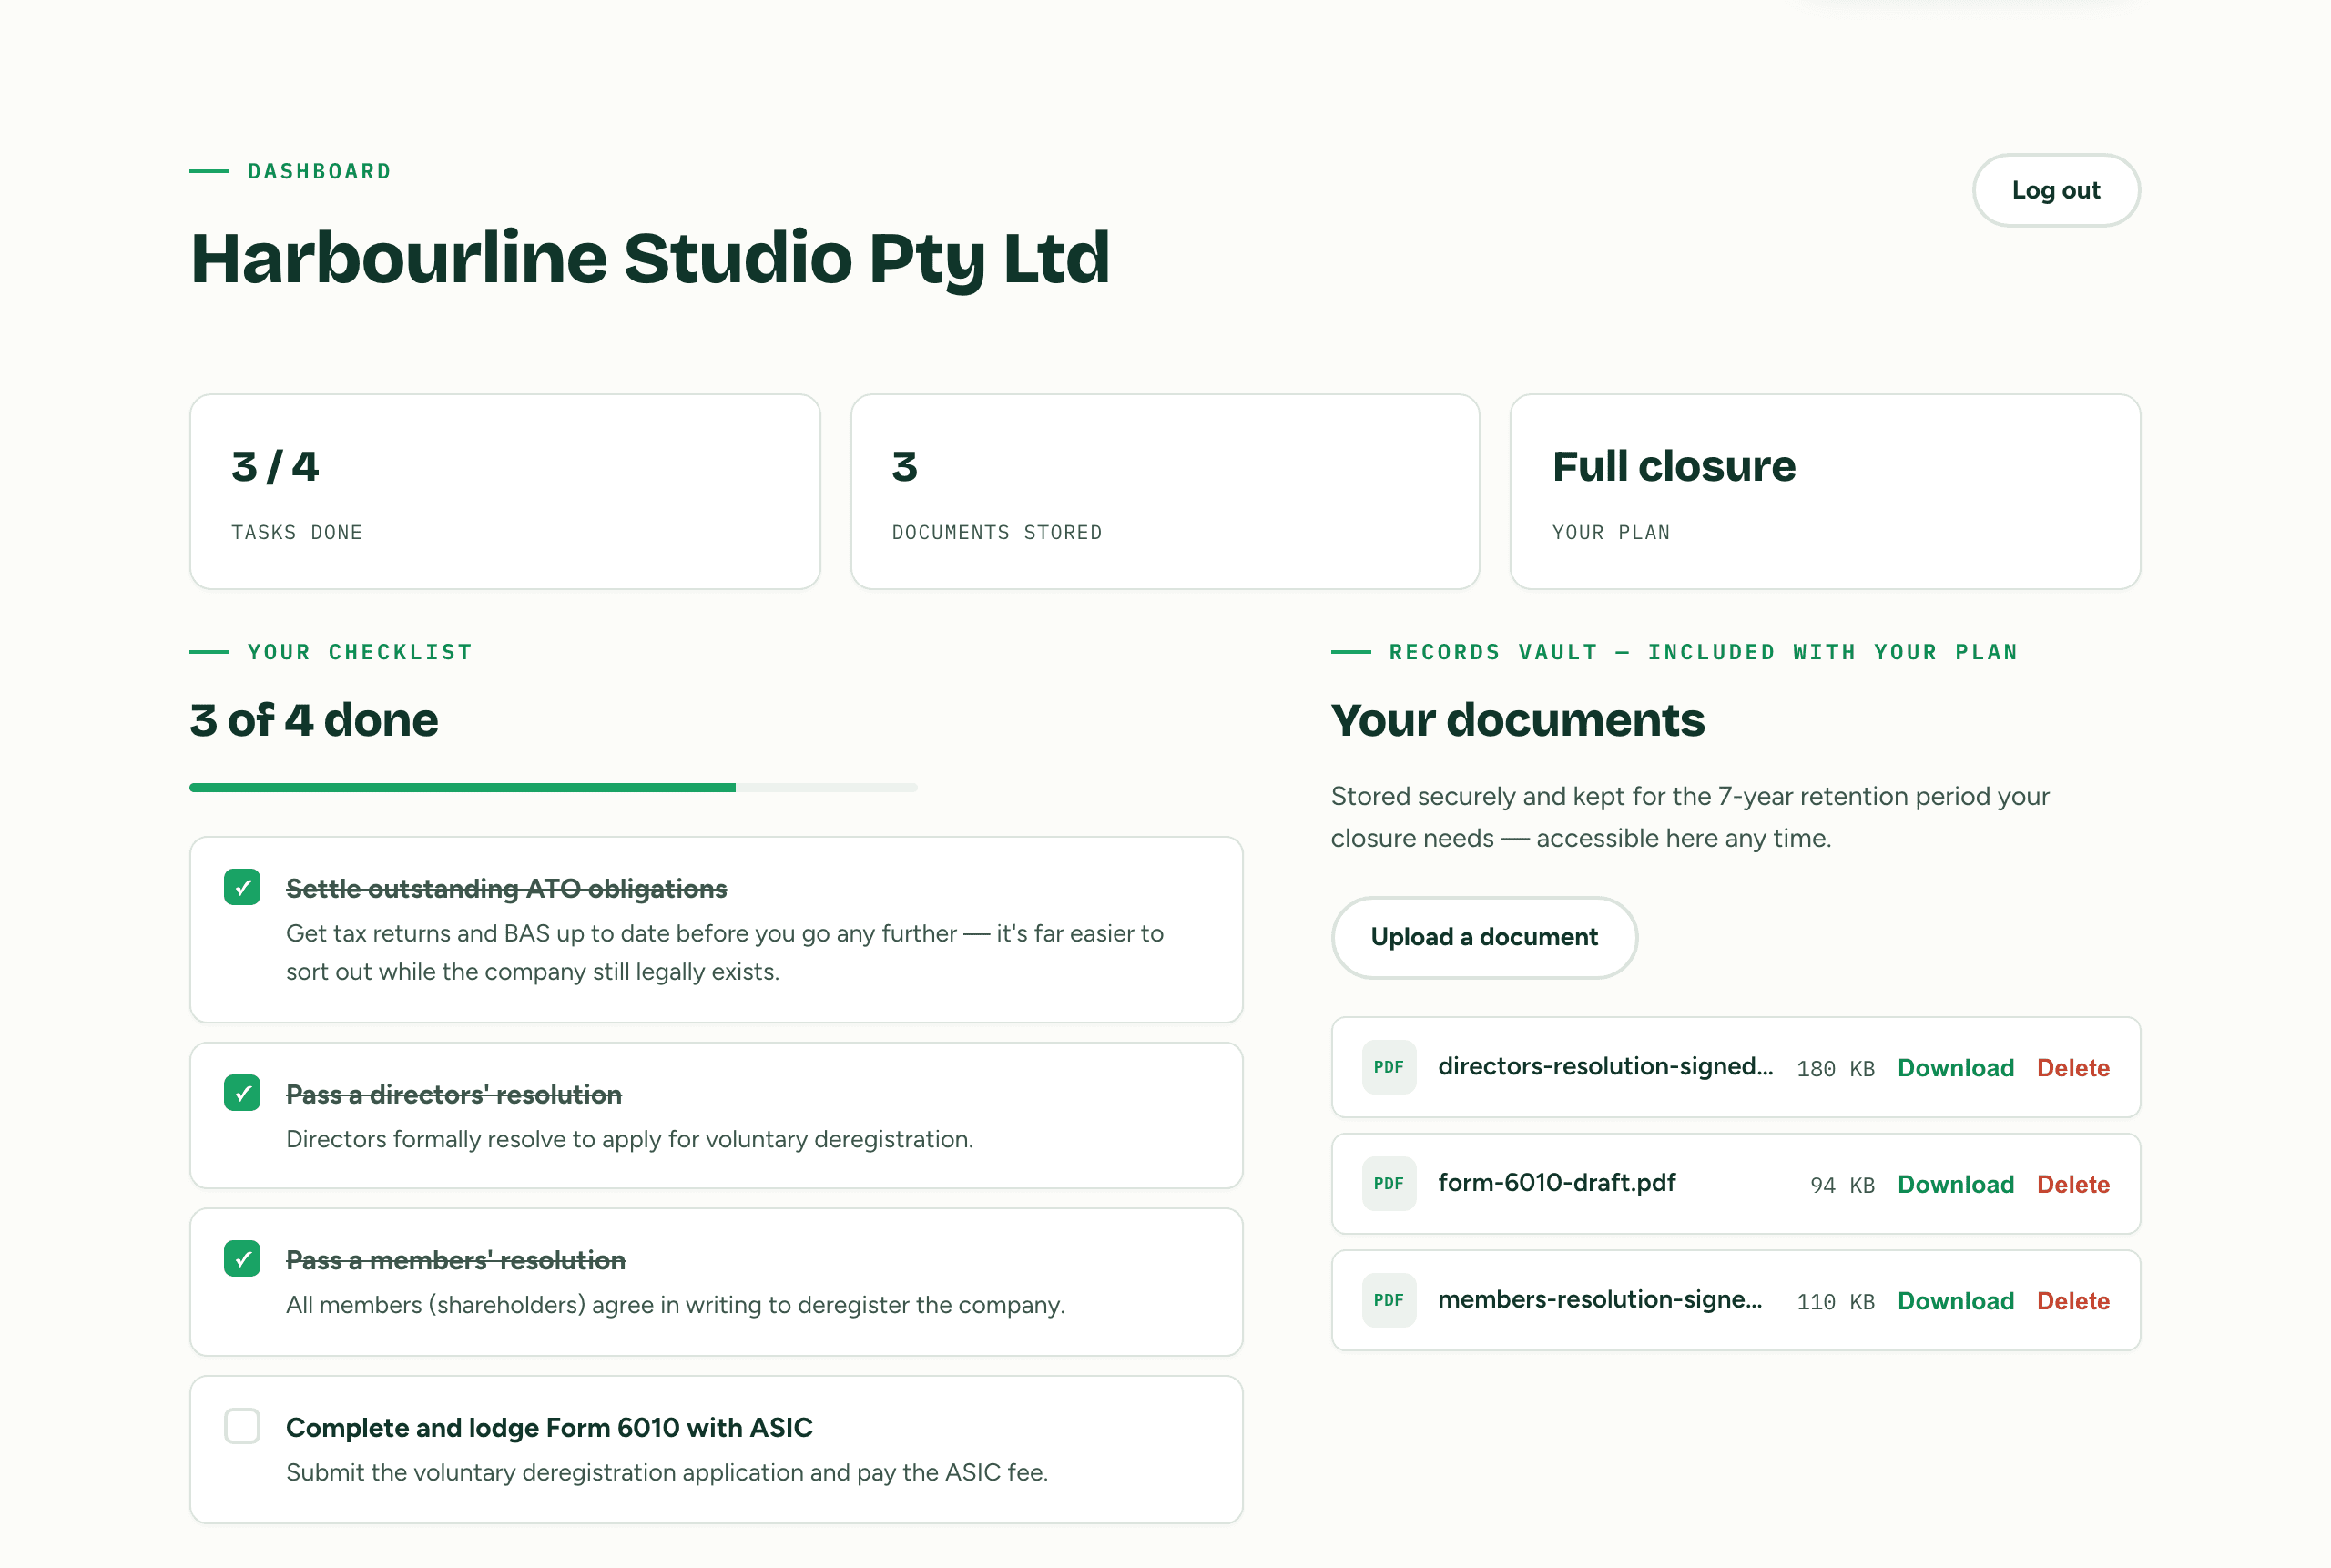Click Upload a document button

point(1484,937)
